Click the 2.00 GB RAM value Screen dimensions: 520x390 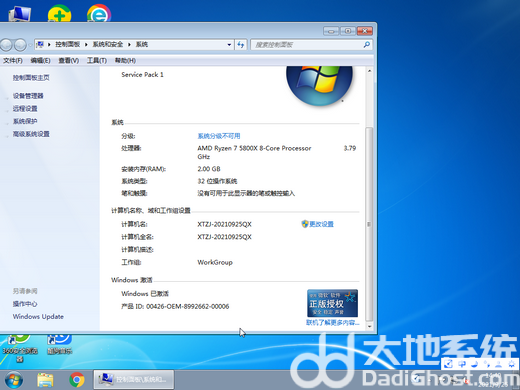(209, 169)
